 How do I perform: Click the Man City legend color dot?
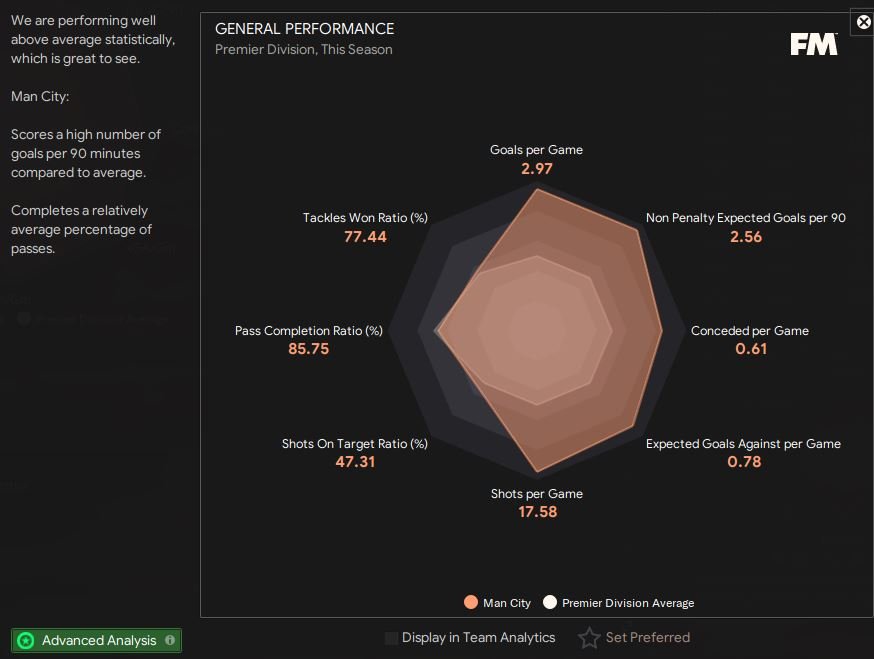[x=472, y=603]
